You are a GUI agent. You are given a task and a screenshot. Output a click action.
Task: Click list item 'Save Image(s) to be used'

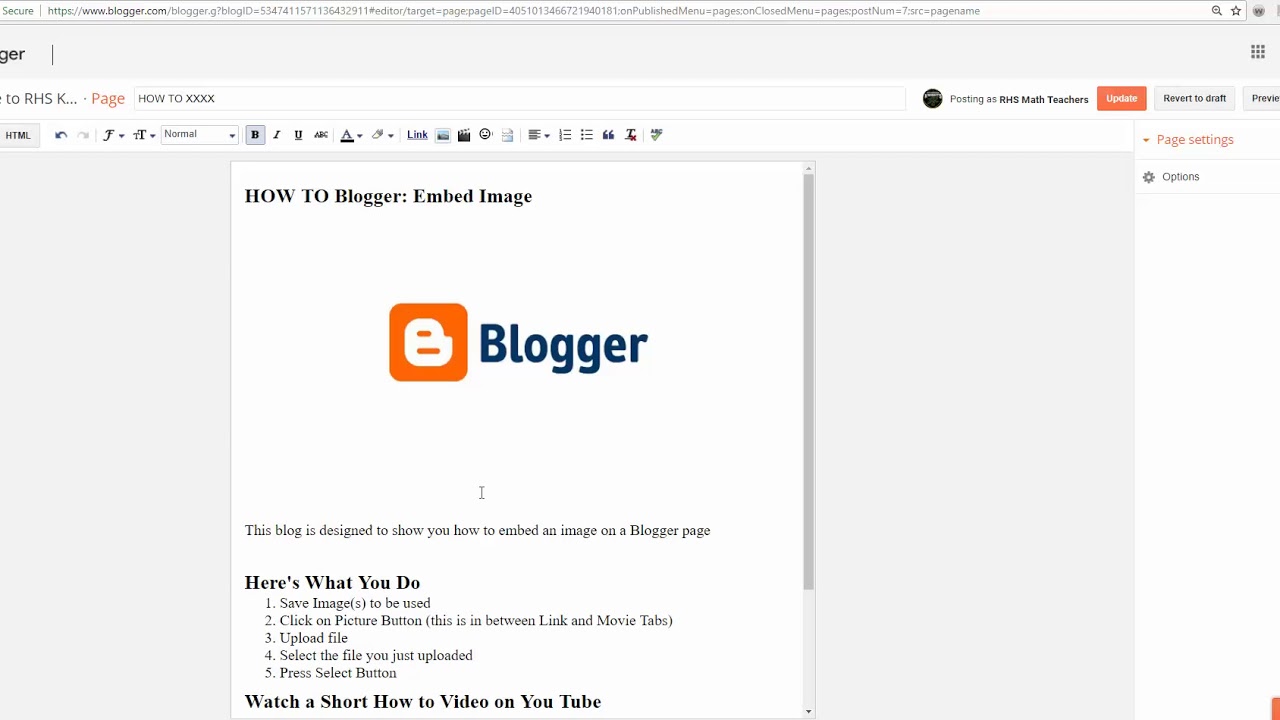click(355, 603)
